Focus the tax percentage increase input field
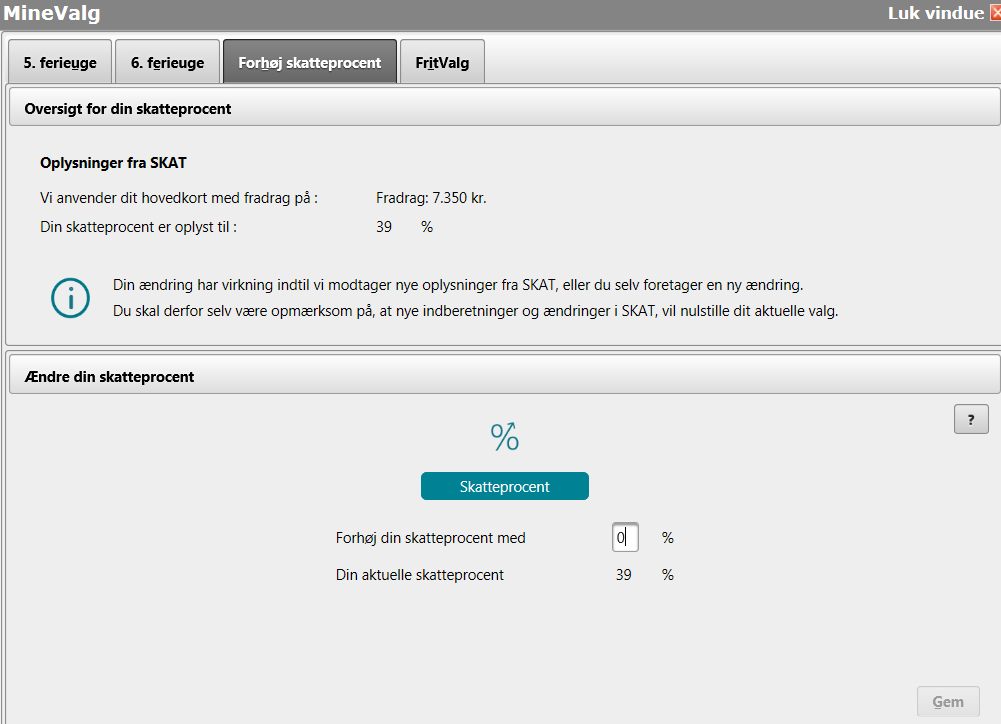Viewport: 1001px width, 724px height. [625, 538]
